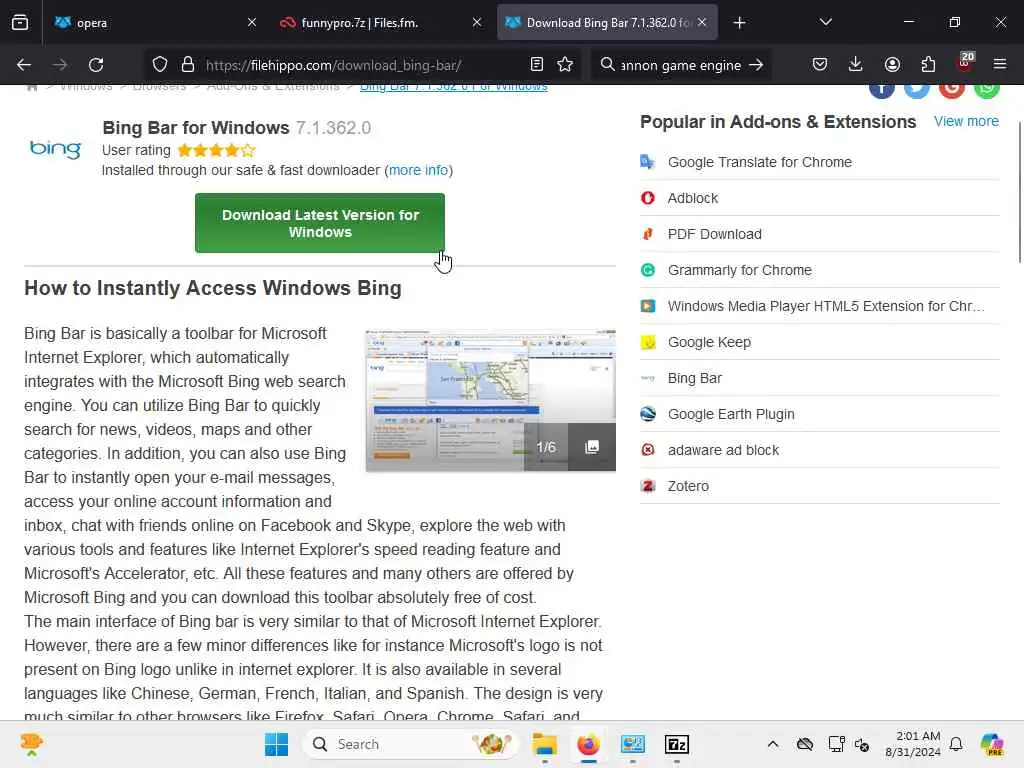This screenshot has width=1024, height=768.
Task: Reload the current page
Action: coord(96,65)
